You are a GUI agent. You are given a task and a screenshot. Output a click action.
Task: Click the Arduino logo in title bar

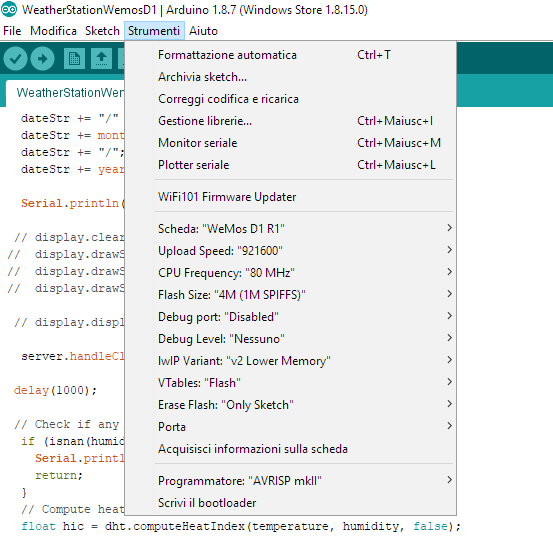(9, 10)
